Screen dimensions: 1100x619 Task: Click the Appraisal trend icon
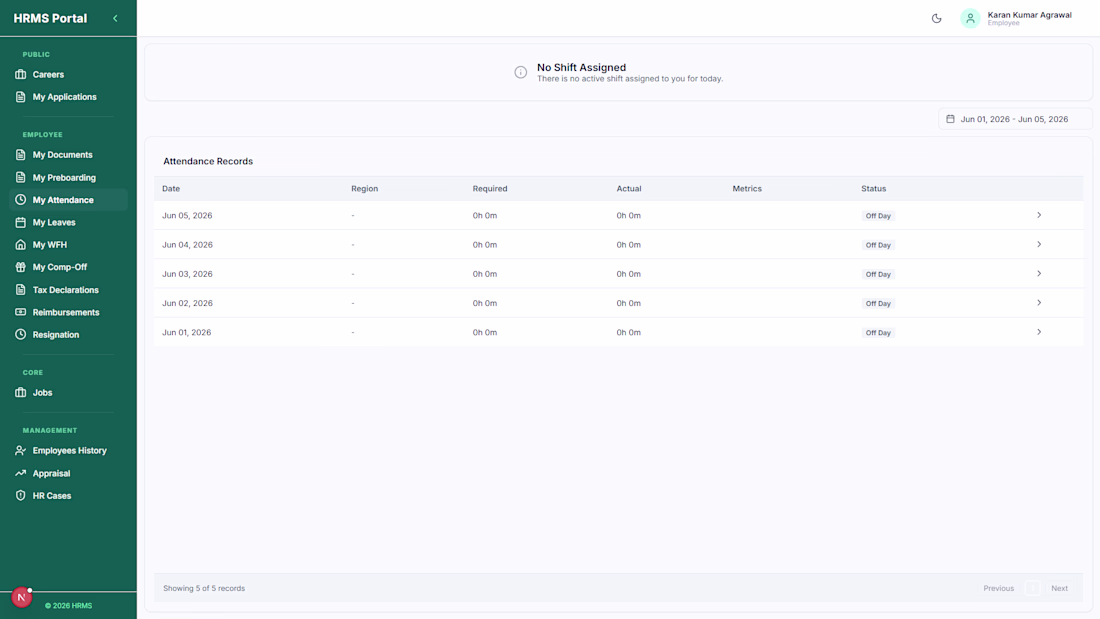click(x=20, y=473)
